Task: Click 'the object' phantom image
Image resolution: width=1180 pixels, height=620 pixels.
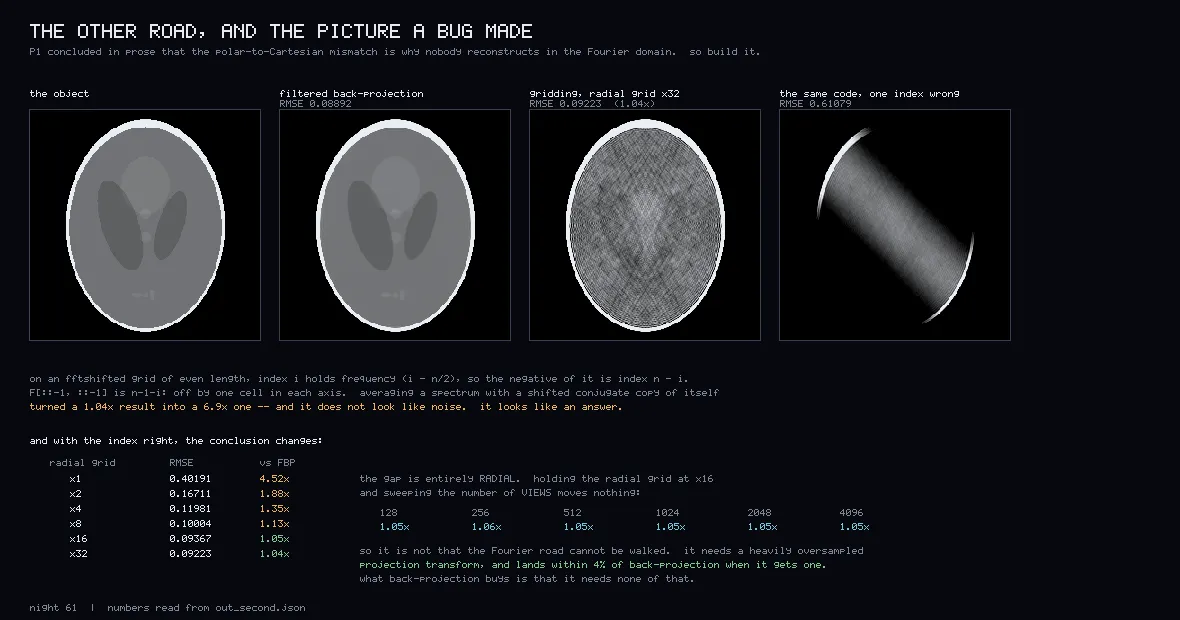Action: pos(145,225)
